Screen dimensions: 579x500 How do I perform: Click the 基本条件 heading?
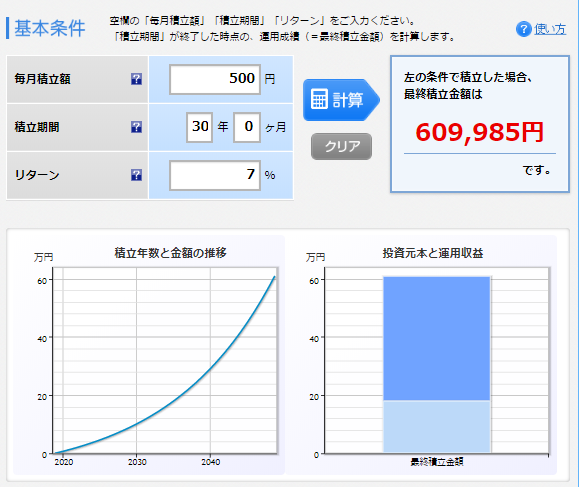(x=49, y=28)
